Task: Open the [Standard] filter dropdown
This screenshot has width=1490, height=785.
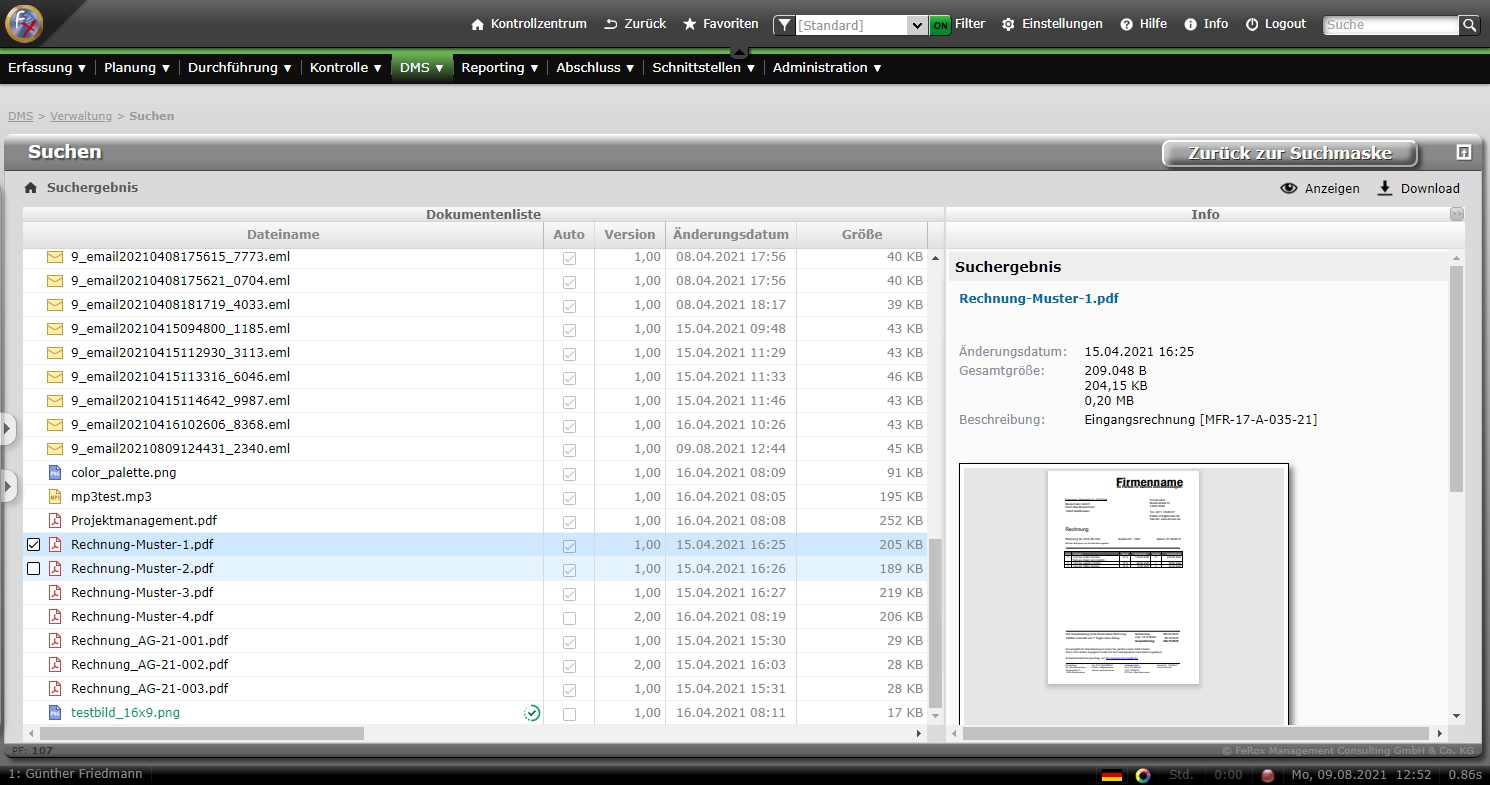Action: pyautogui.click(x=917, y=25)
